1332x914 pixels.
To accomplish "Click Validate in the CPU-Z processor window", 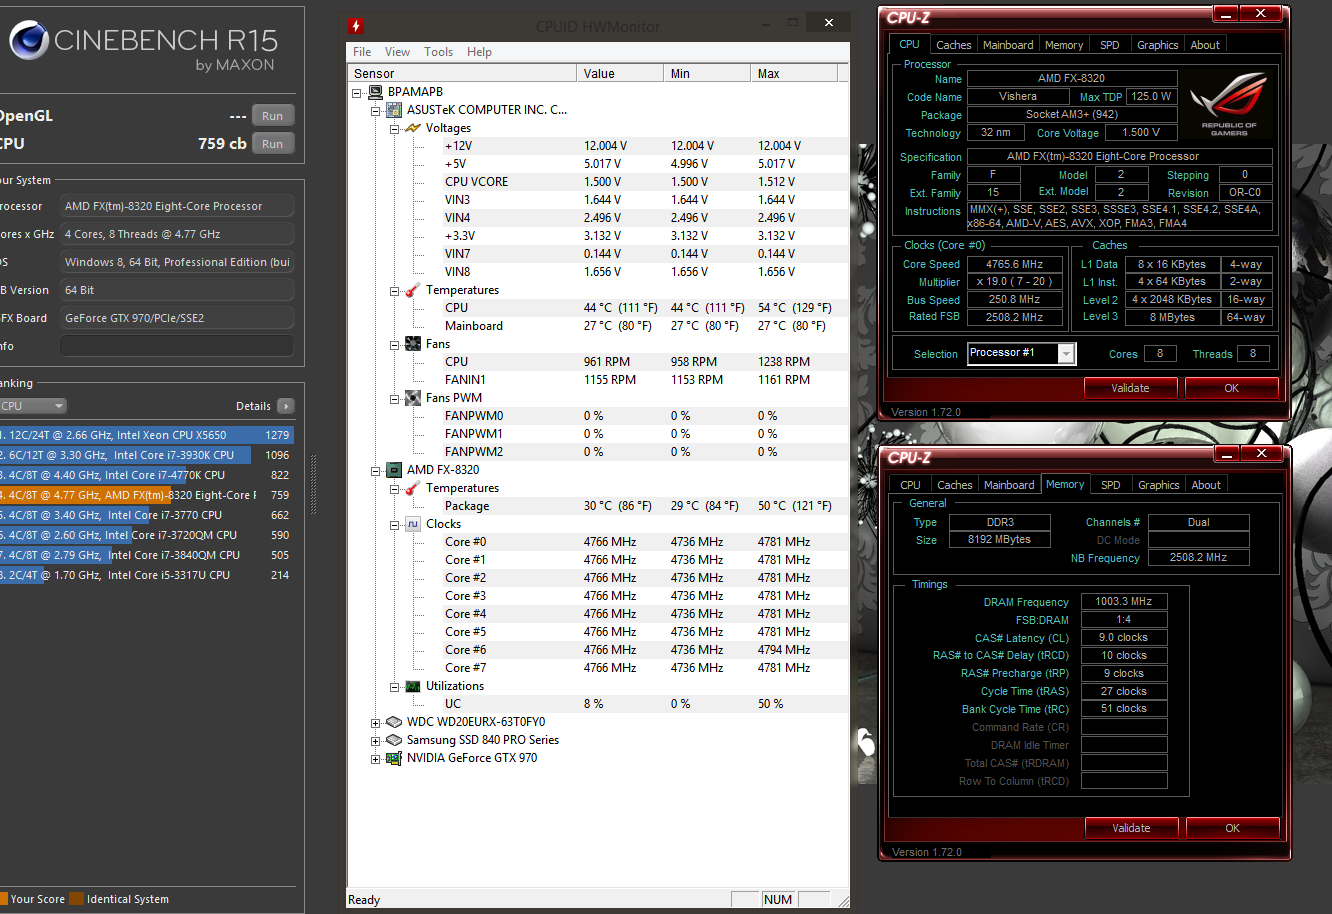I will pos(1131,388).
